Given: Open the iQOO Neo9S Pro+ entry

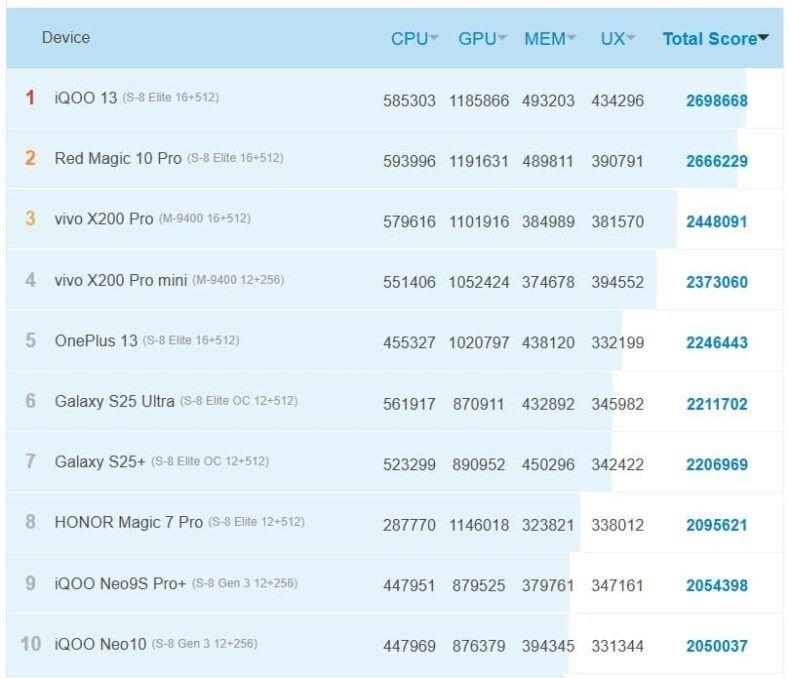Looking at the screenshot, I should [x=120, y=583].
